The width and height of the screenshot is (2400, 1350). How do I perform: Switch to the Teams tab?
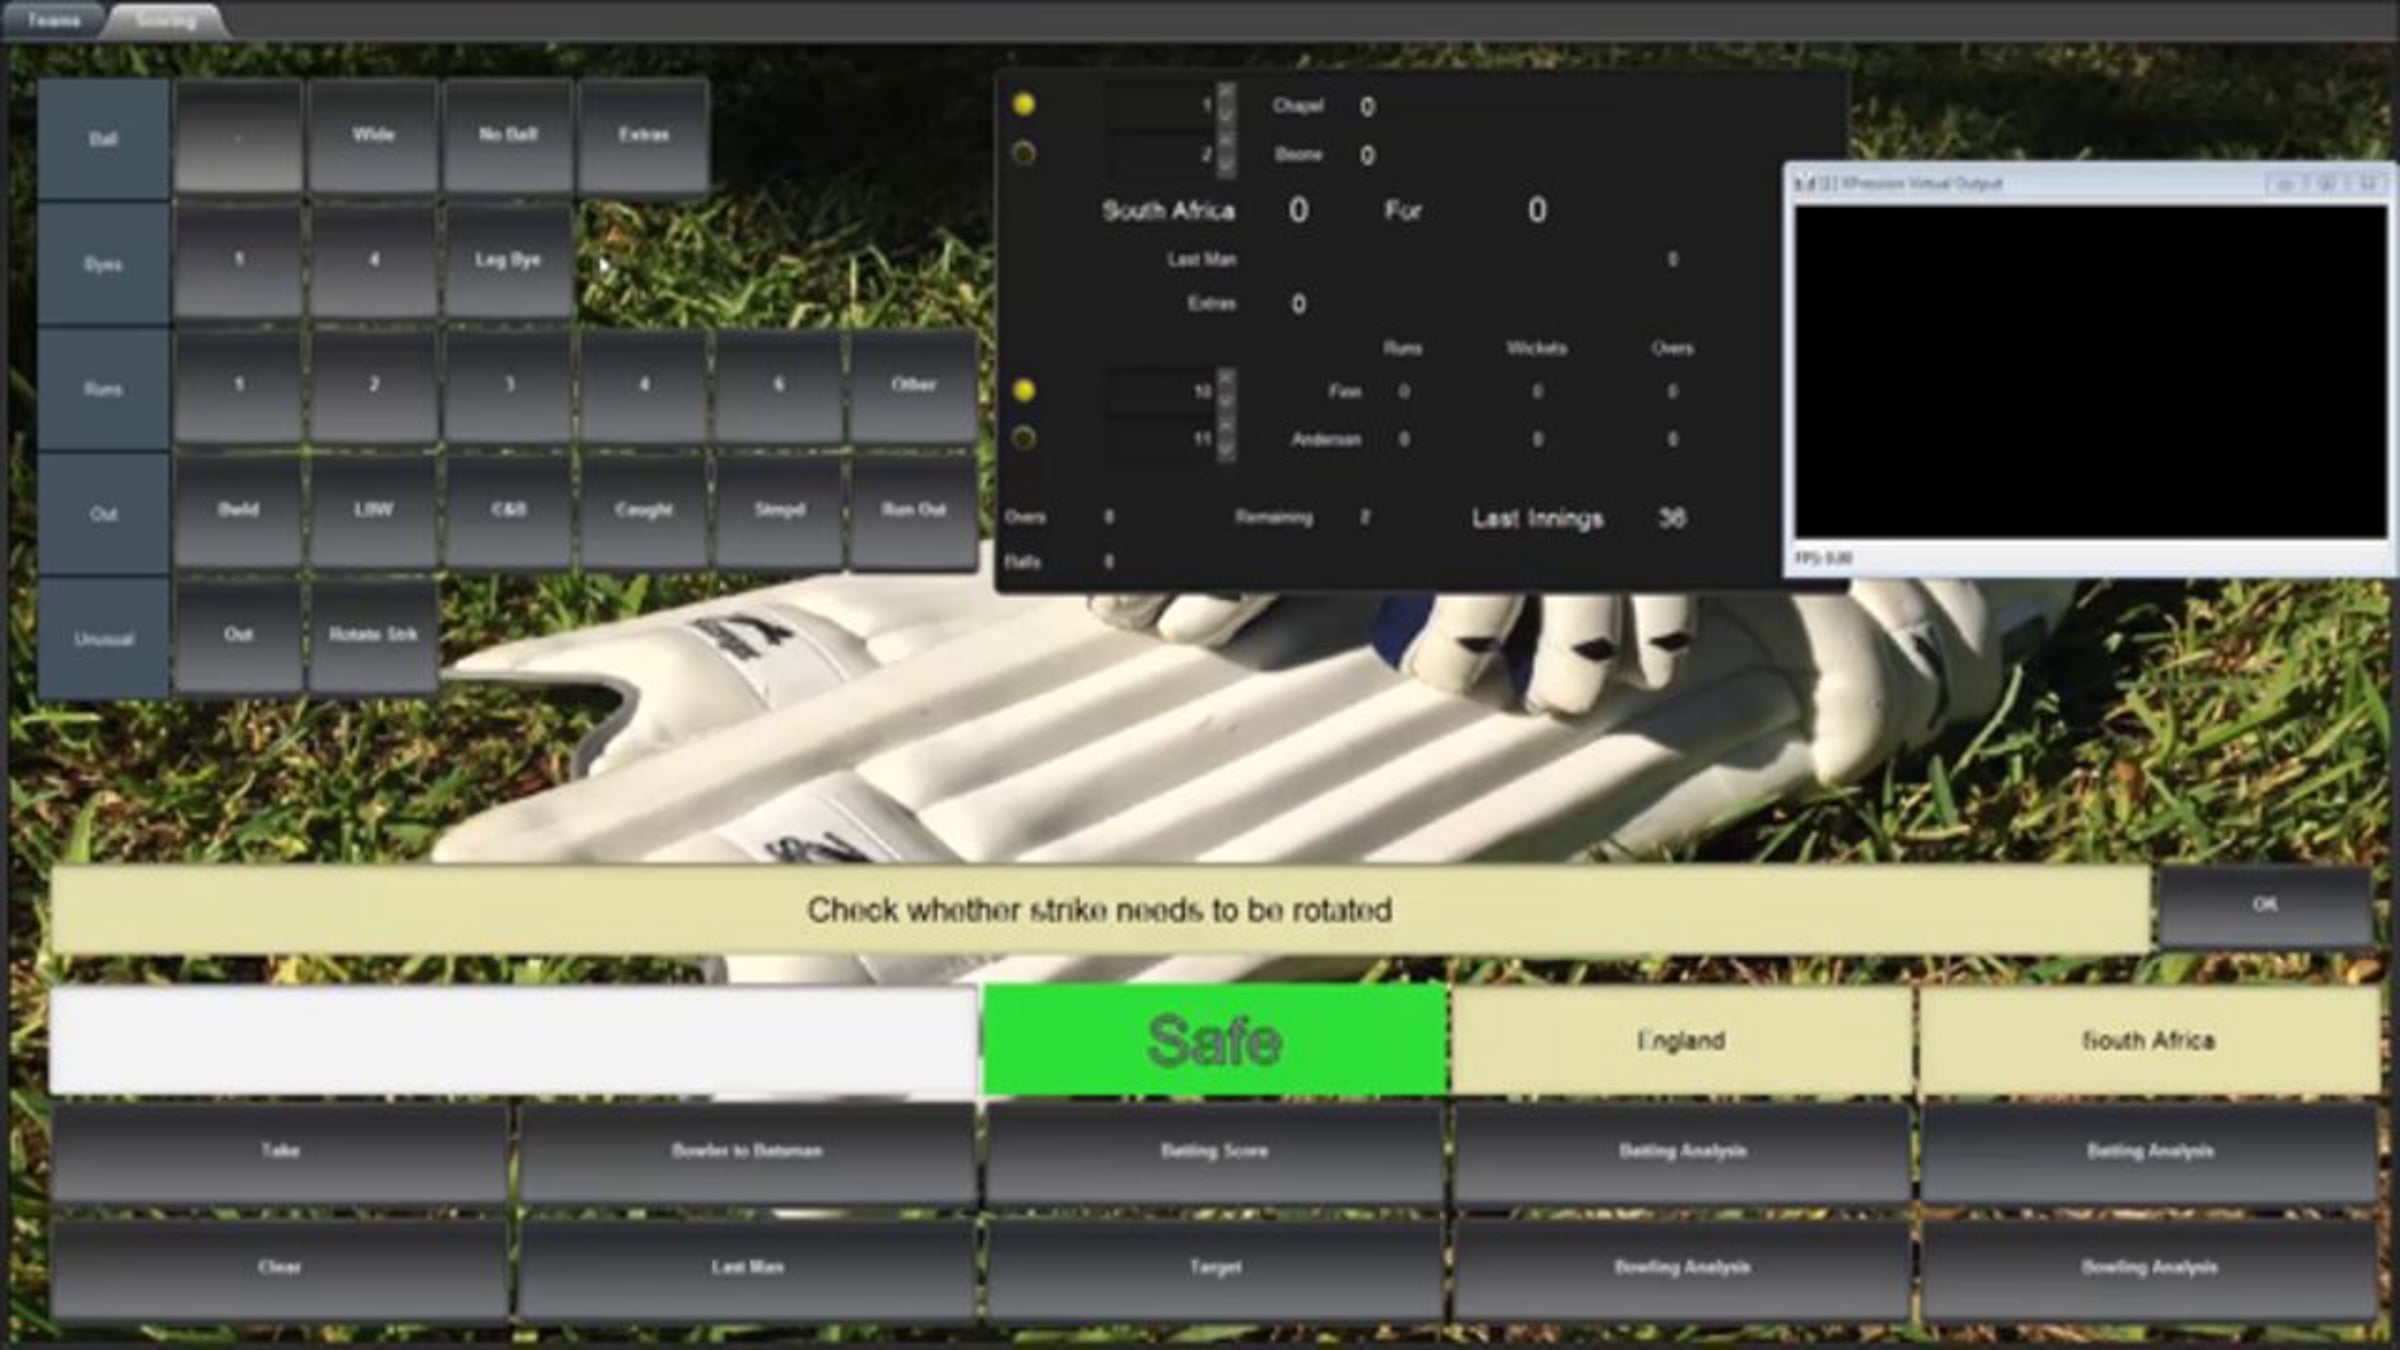(52, 20)
